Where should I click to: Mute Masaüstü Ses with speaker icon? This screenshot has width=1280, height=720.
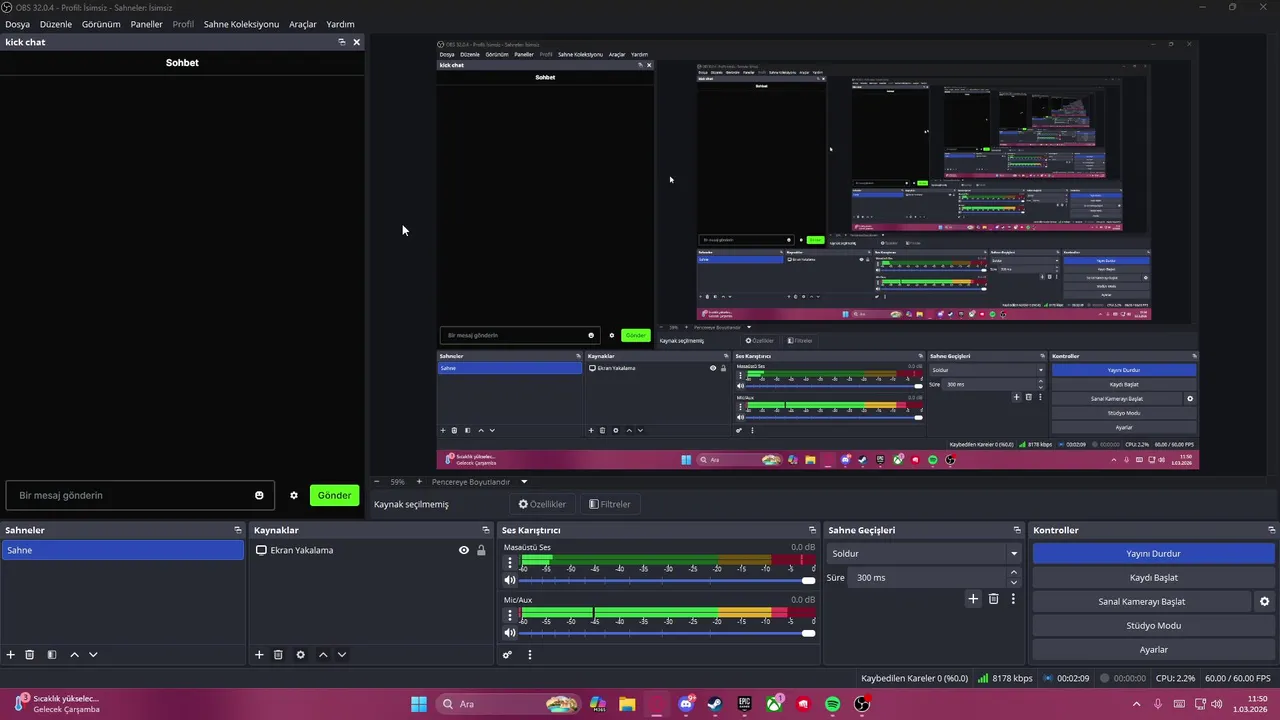coord(510,580)
